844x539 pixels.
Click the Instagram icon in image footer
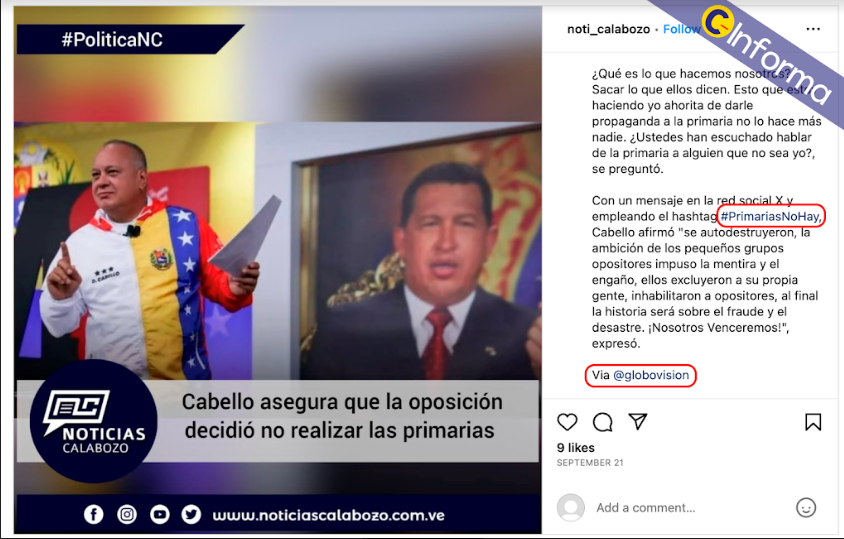(127, 515)
